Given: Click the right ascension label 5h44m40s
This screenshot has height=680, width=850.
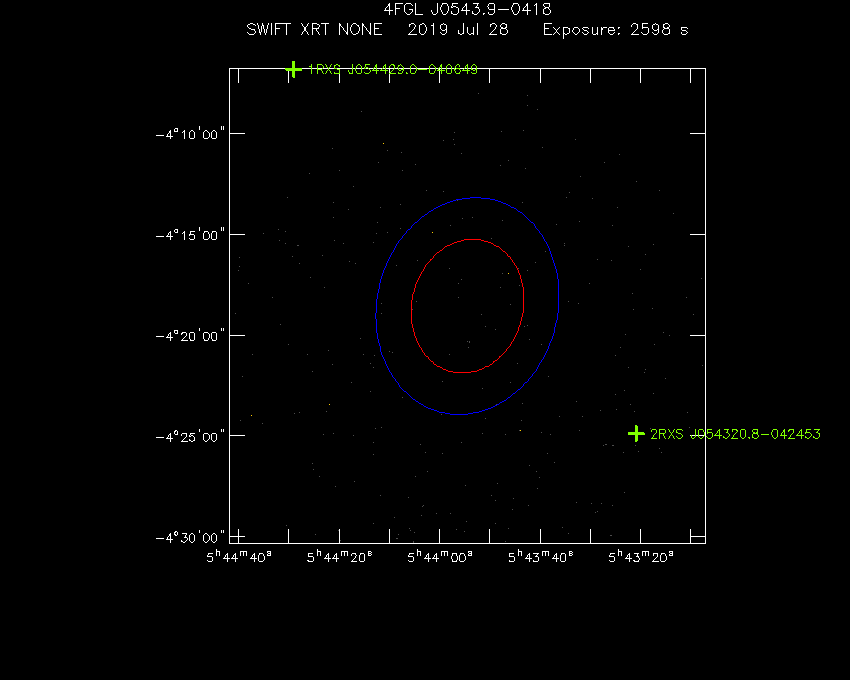Looking at the screenshot, I should pyautogui.click(x=239, y=557).
